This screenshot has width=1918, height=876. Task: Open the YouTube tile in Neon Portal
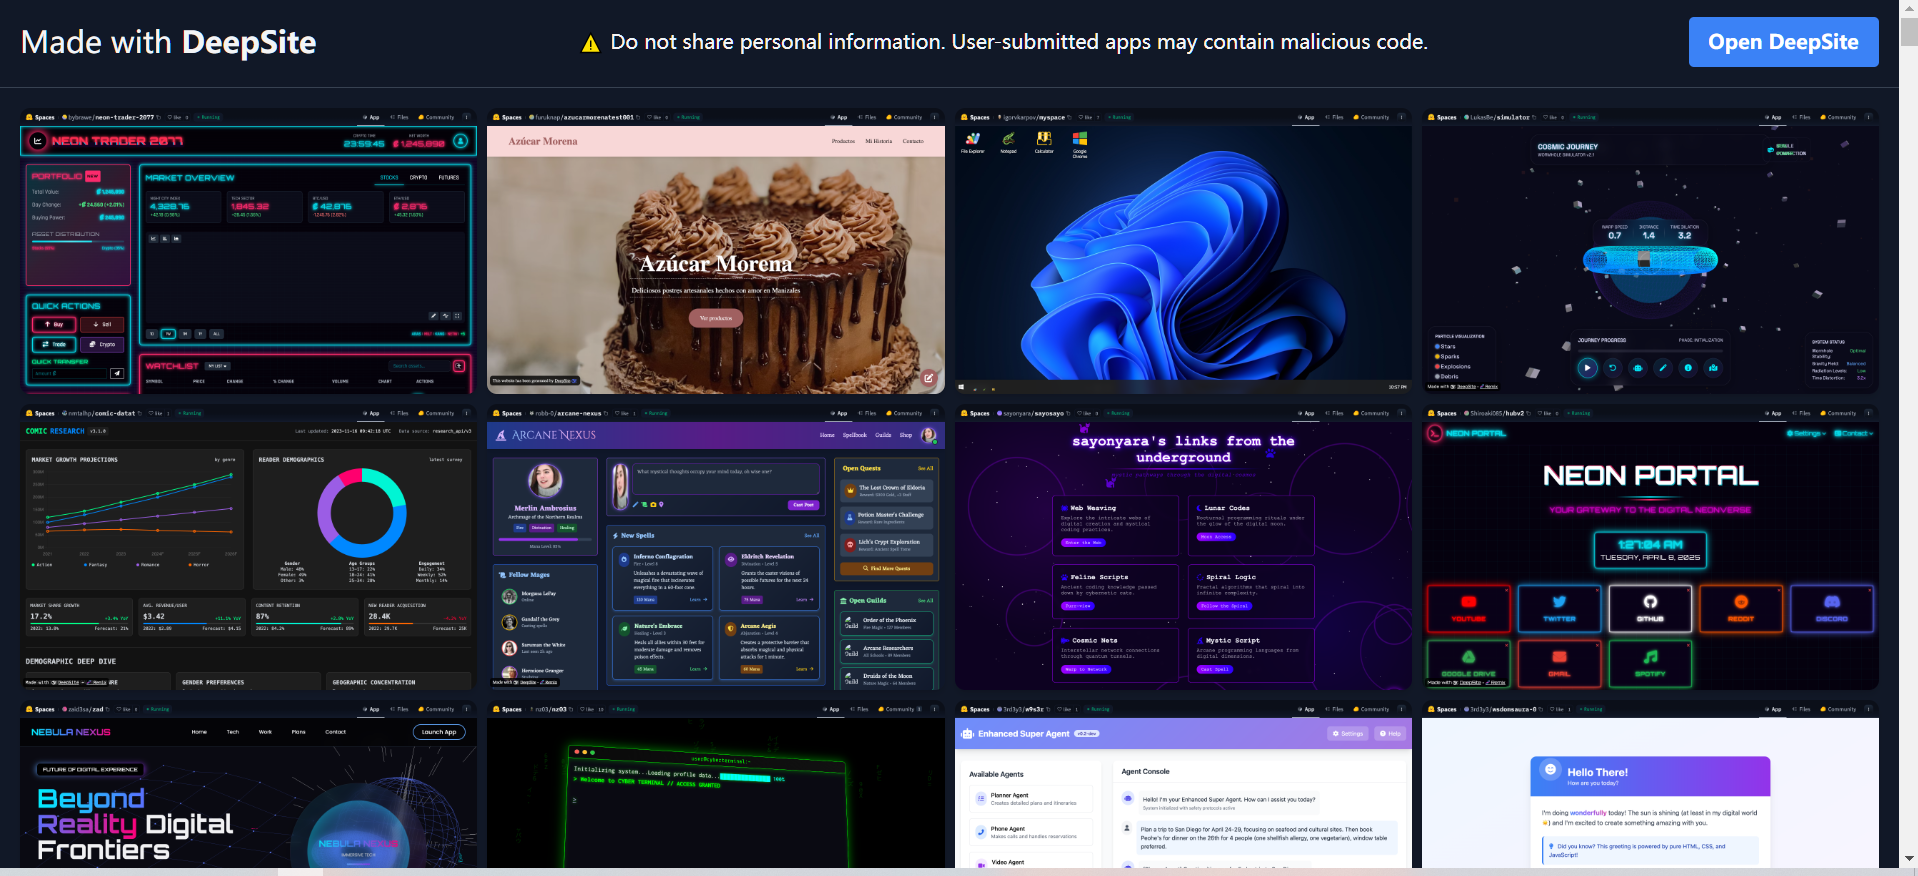click(1468, 609)
